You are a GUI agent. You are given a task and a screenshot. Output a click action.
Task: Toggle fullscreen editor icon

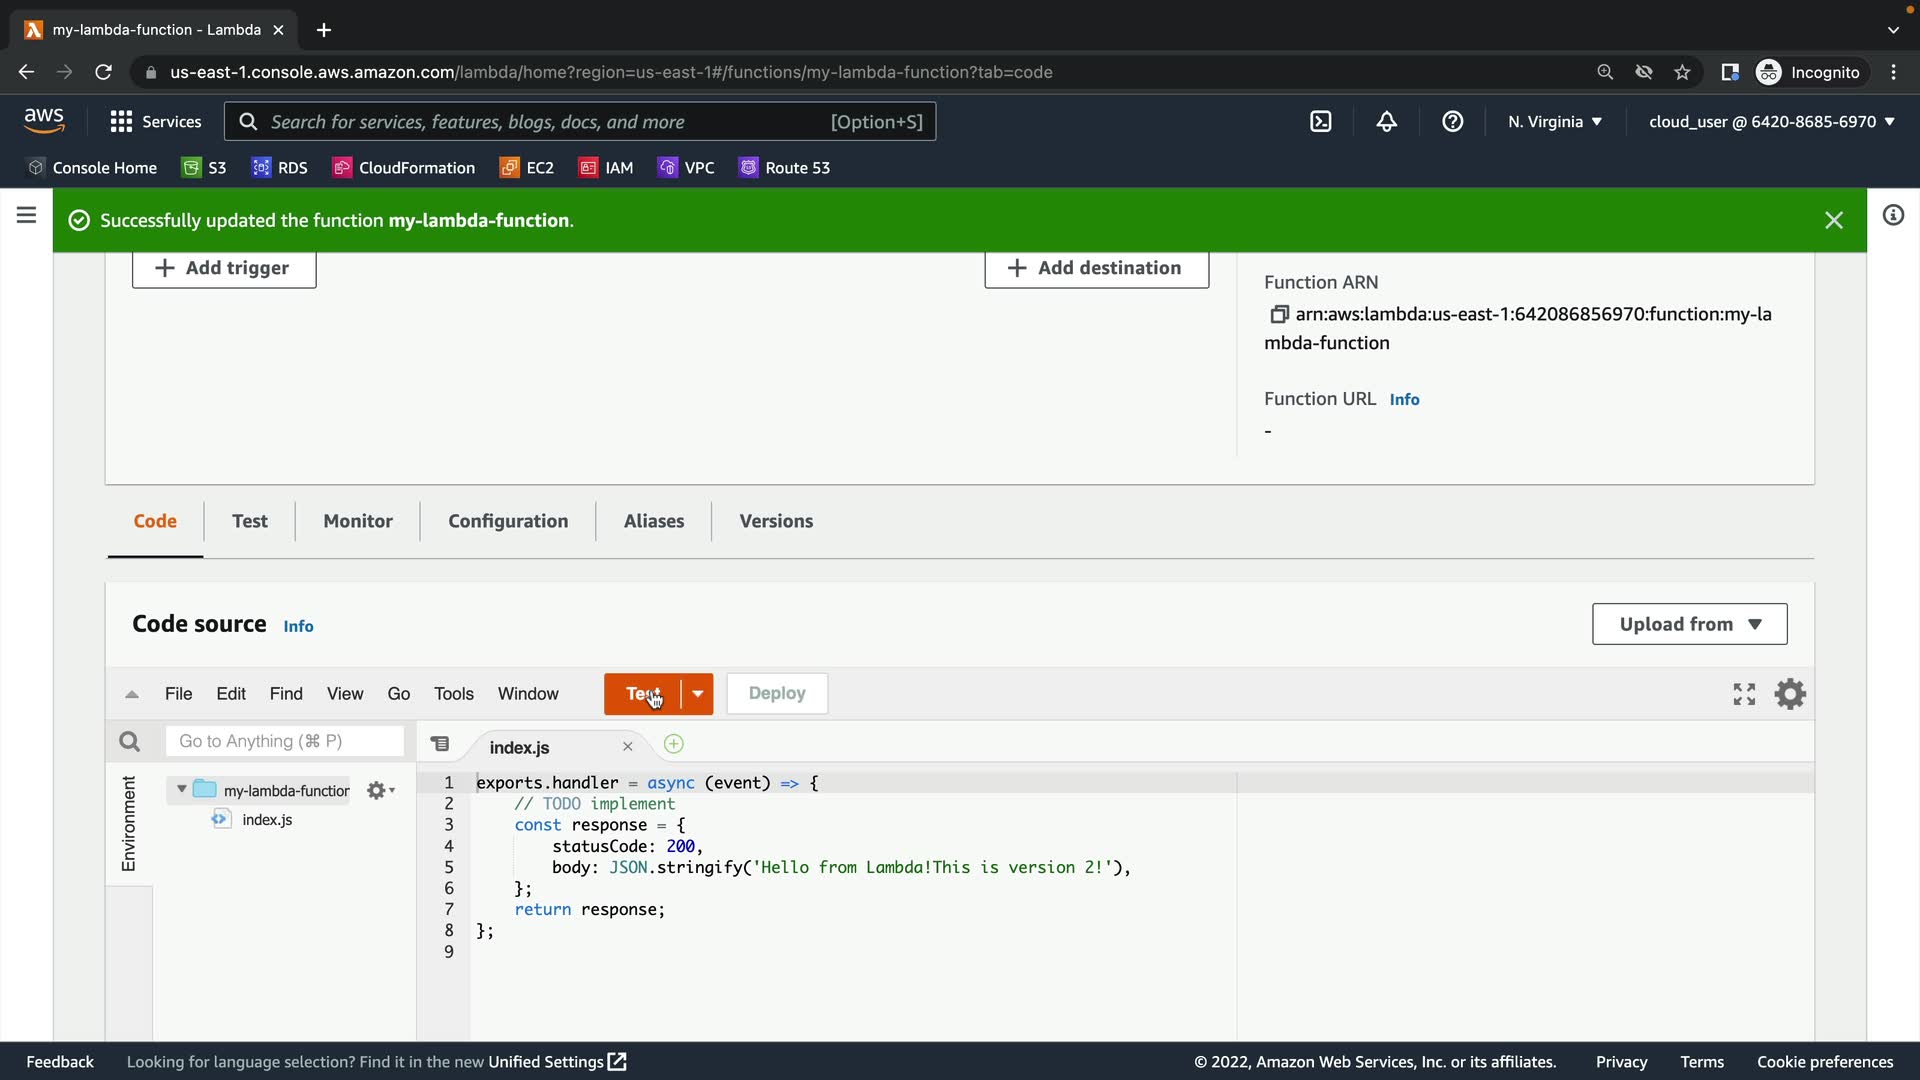point(1744,694)
